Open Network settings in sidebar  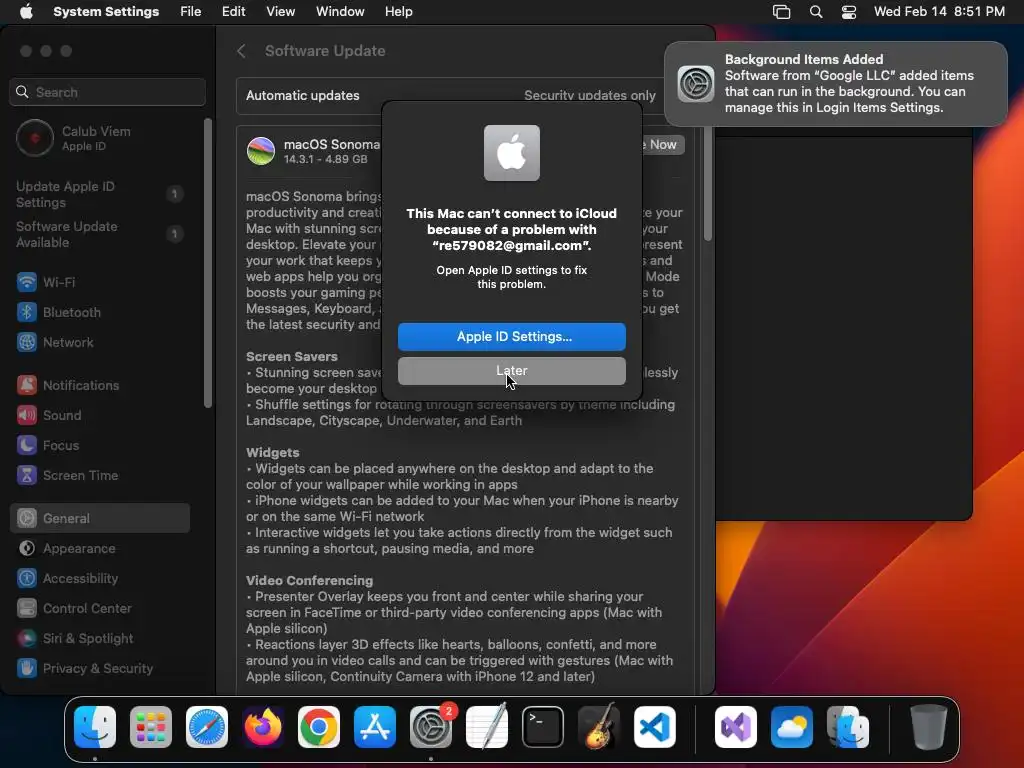[x=100, y=342]
